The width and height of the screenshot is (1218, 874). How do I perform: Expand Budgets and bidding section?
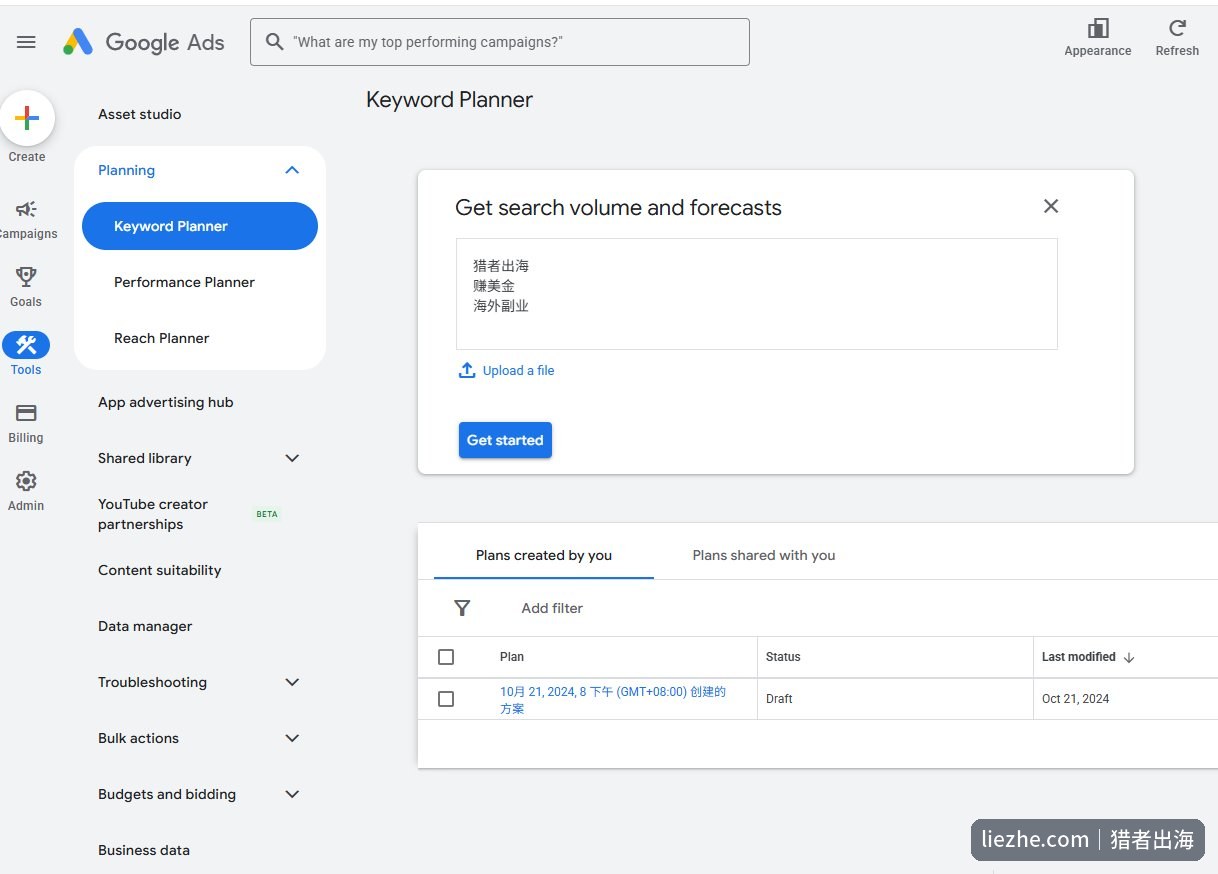click(292, 794)
